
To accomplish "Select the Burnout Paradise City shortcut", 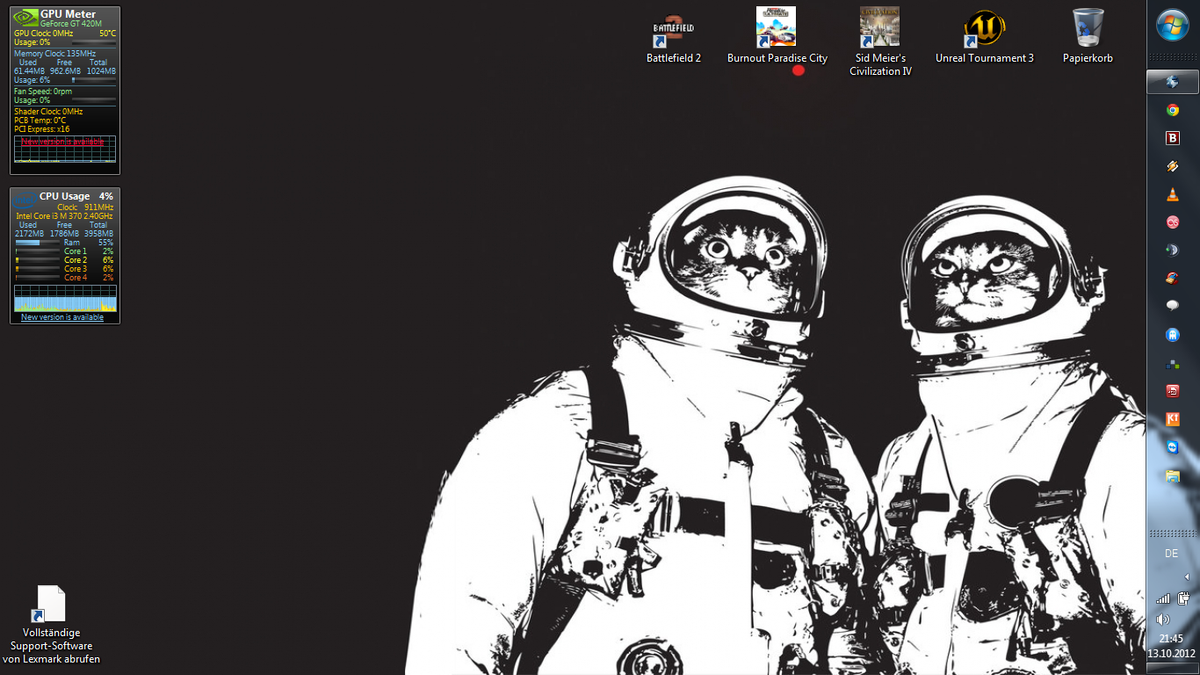I will click(777, 36).
